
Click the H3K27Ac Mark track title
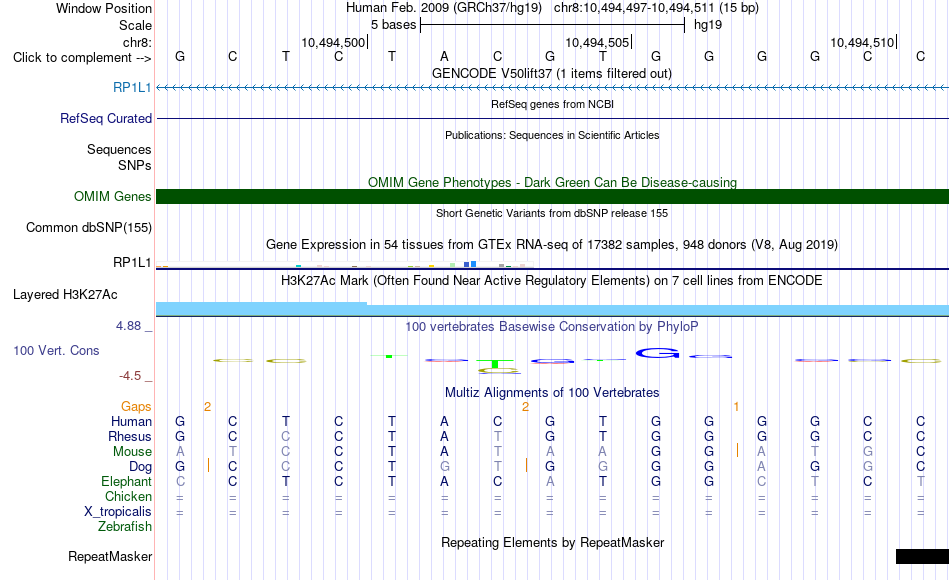551,281
